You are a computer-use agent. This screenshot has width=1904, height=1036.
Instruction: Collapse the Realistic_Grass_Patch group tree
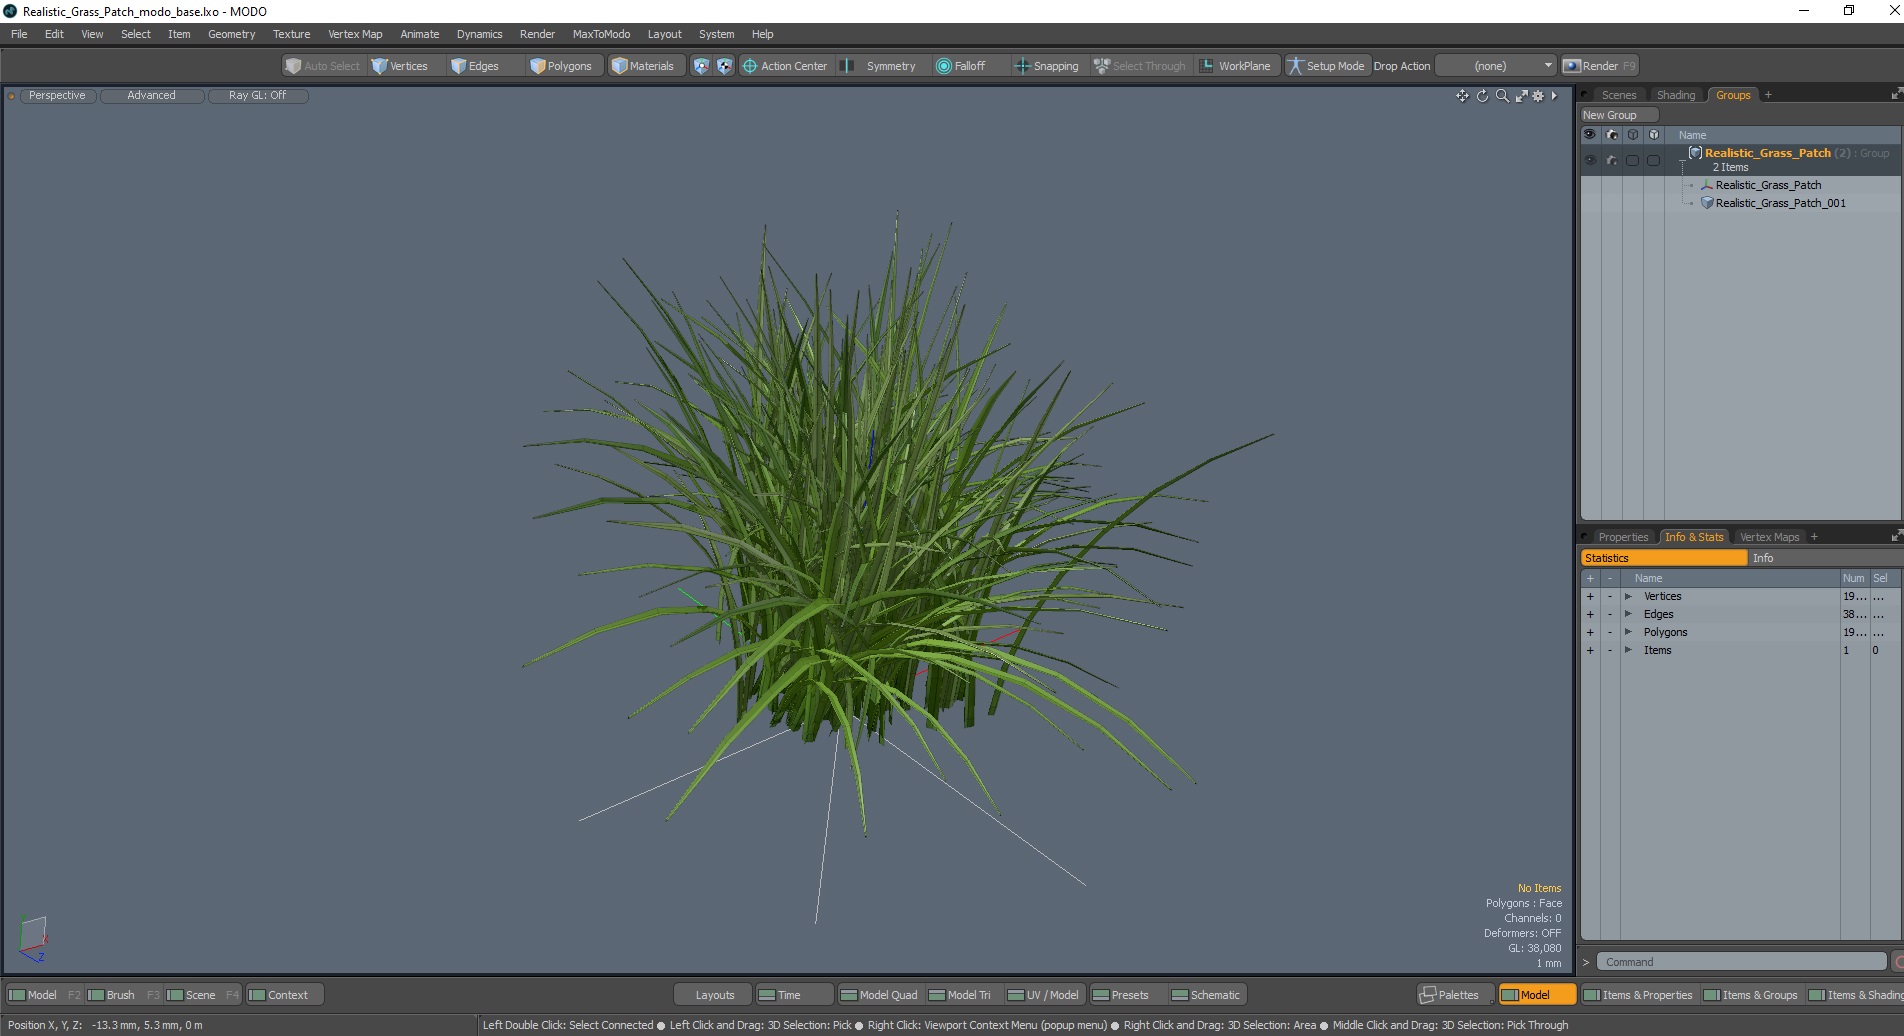1683,160
